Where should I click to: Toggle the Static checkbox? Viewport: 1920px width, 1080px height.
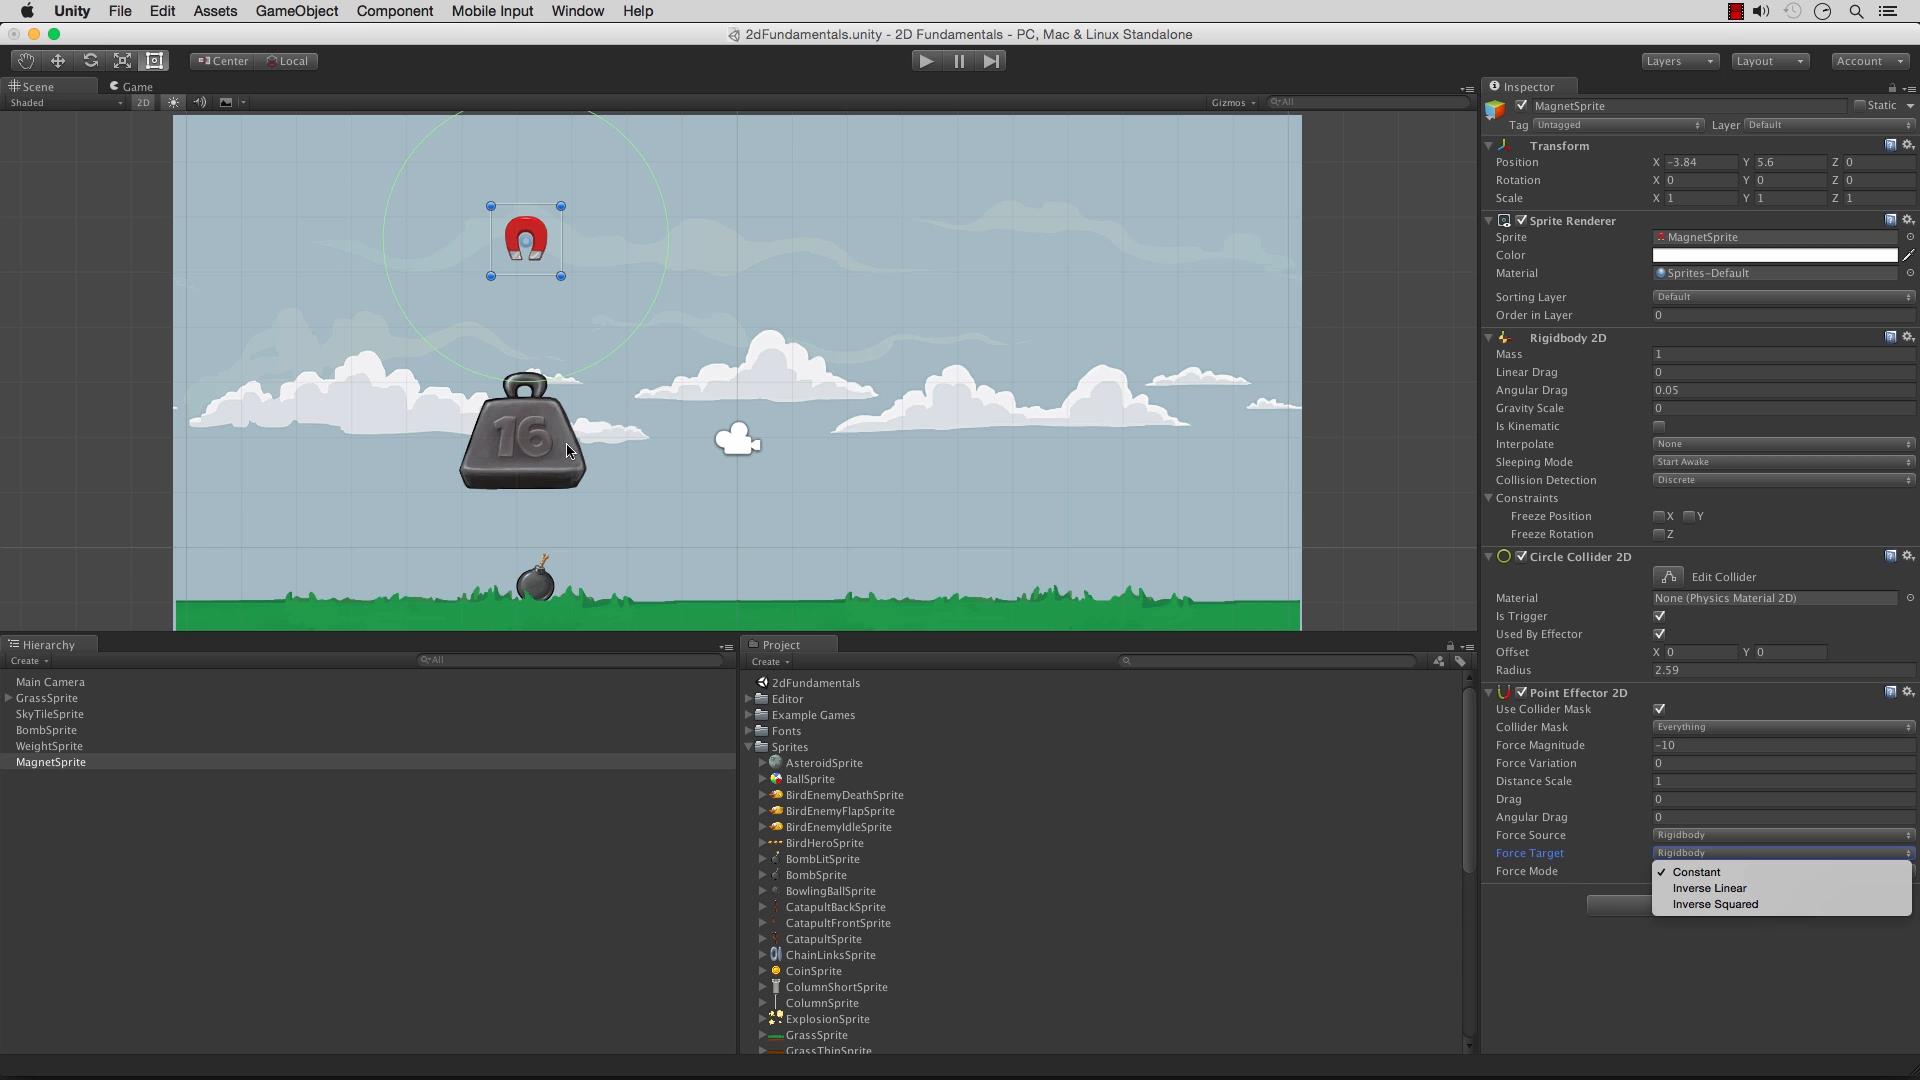click(x=1859, y=105)
